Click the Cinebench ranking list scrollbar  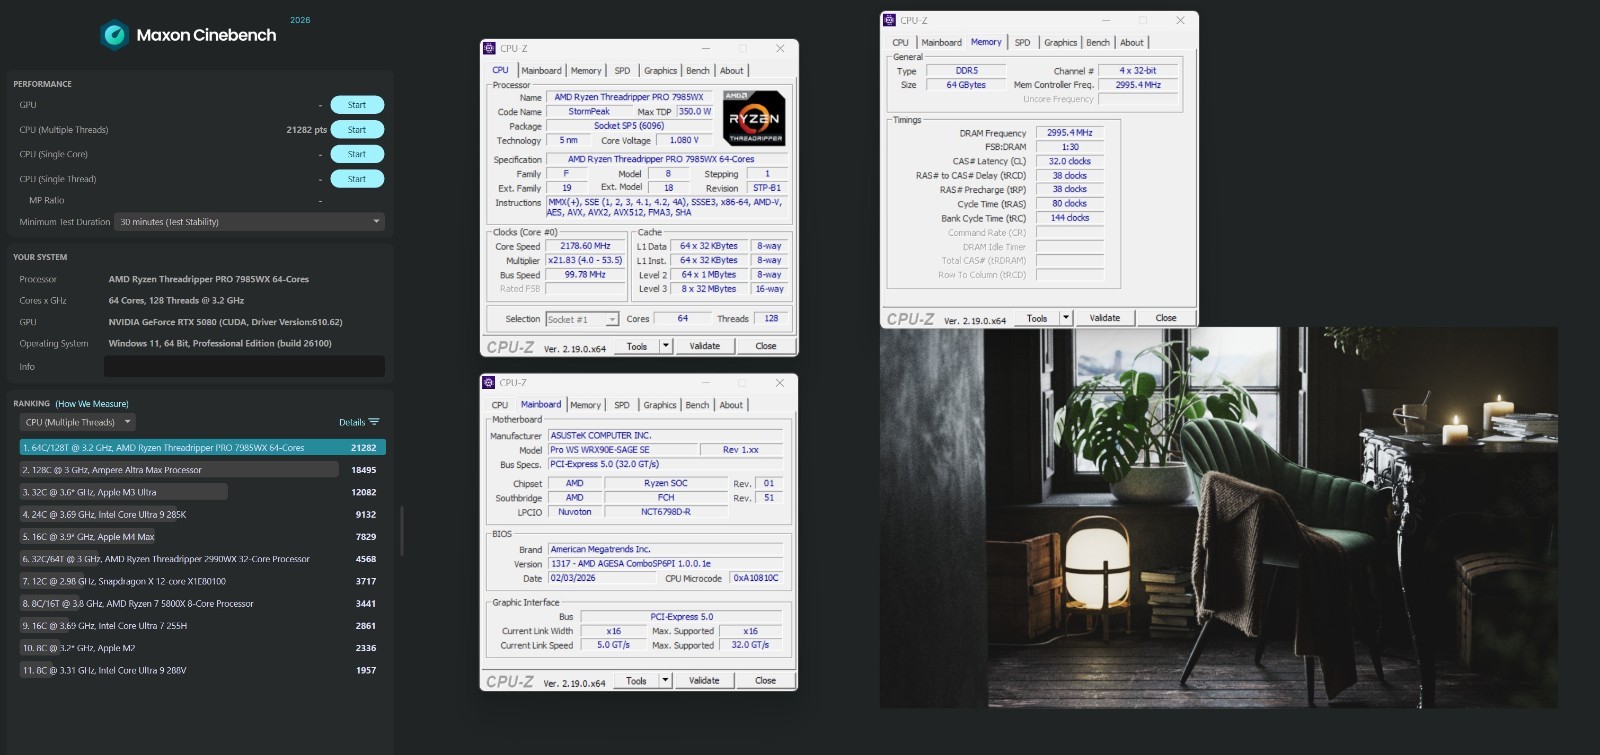pos(402,530)
